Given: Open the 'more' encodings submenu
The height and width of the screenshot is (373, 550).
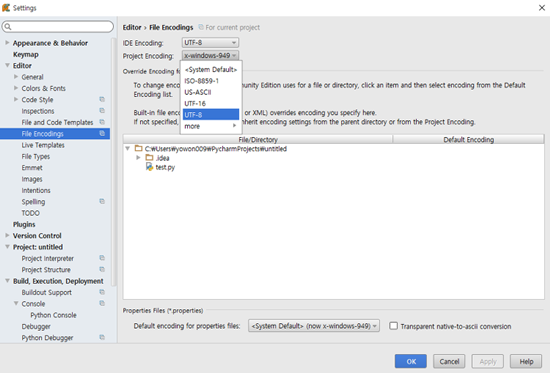Looking at the screenshot, I should (x=211, y=126).
